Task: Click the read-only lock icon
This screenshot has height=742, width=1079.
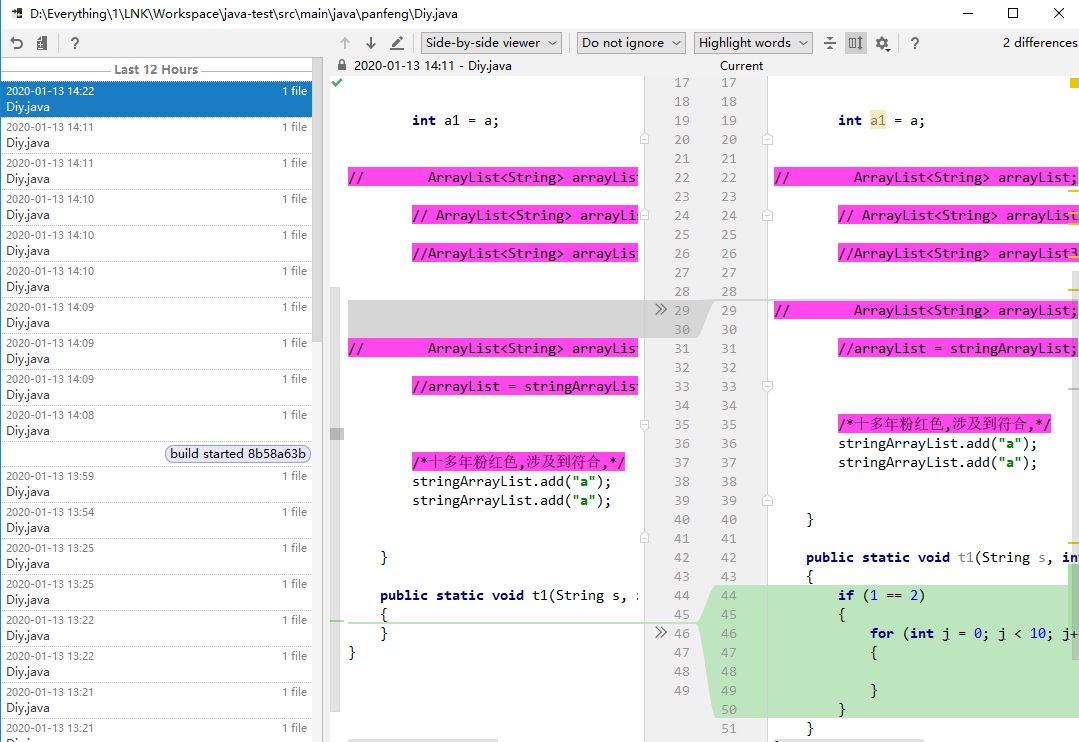Action: click(x=342, y=65)
